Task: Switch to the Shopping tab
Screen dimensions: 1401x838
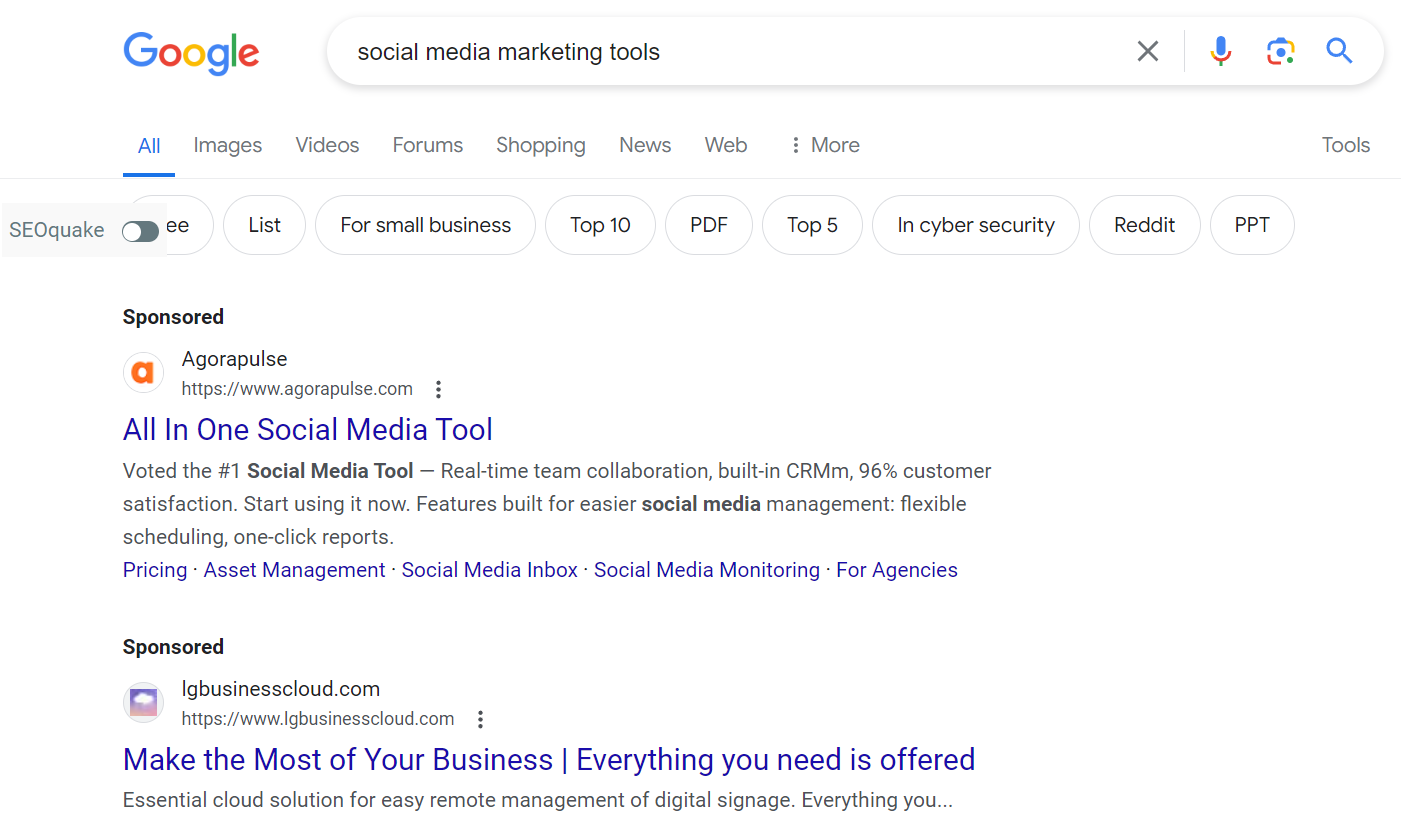Action: point(541,145)
